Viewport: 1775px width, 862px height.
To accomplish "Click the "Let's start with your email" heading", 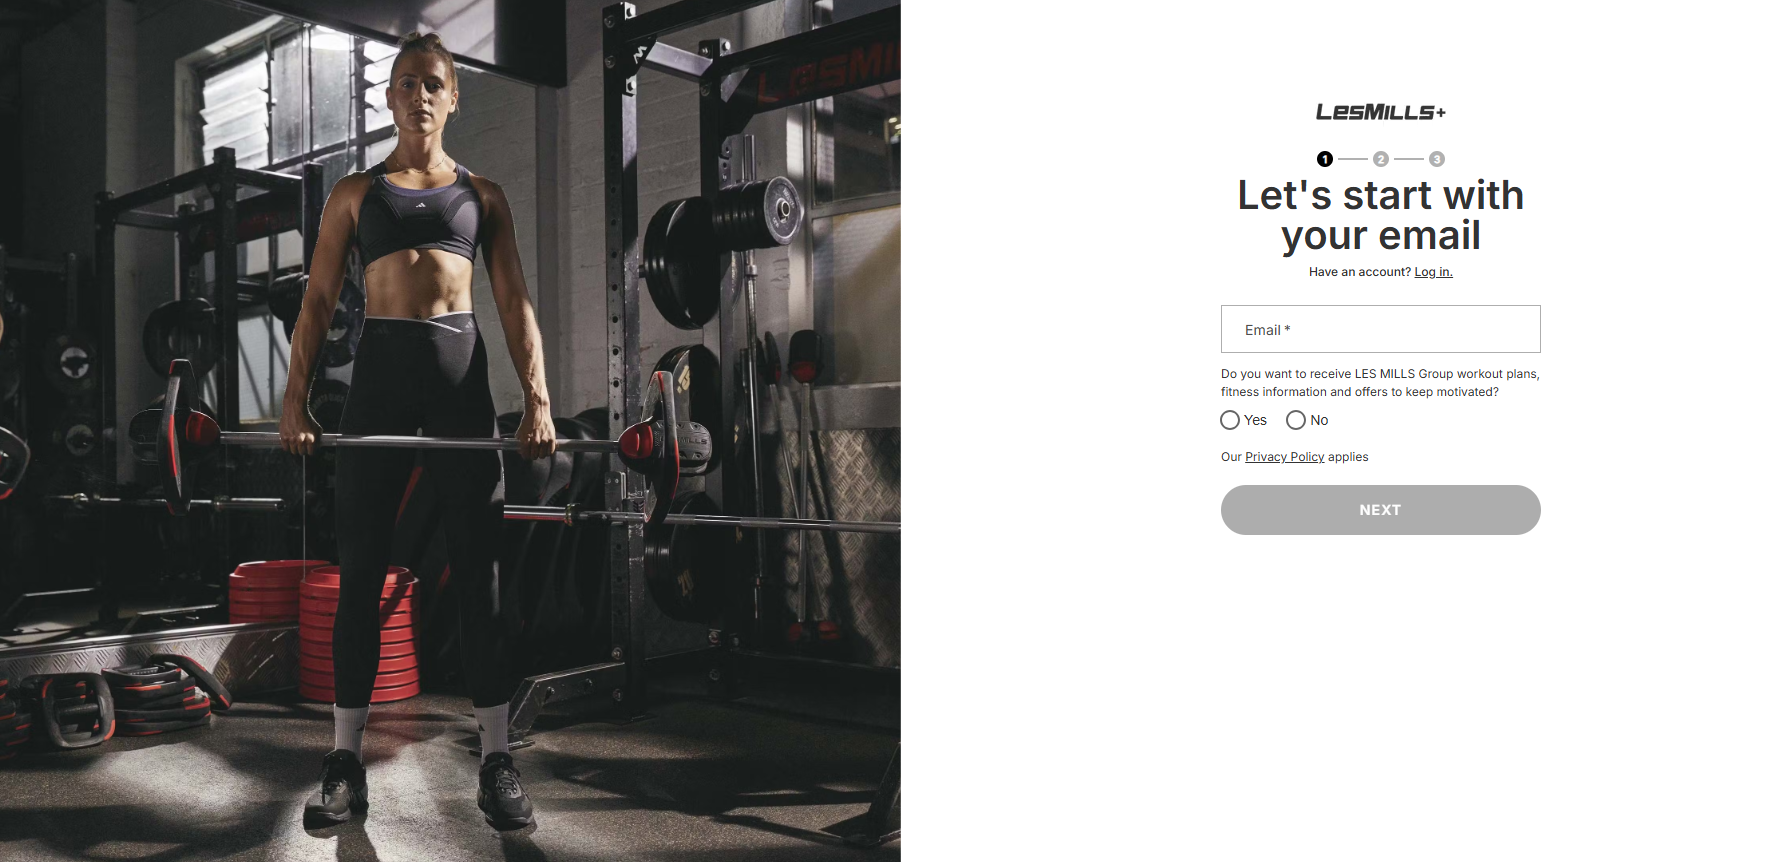I will [x=1380, y=215].
